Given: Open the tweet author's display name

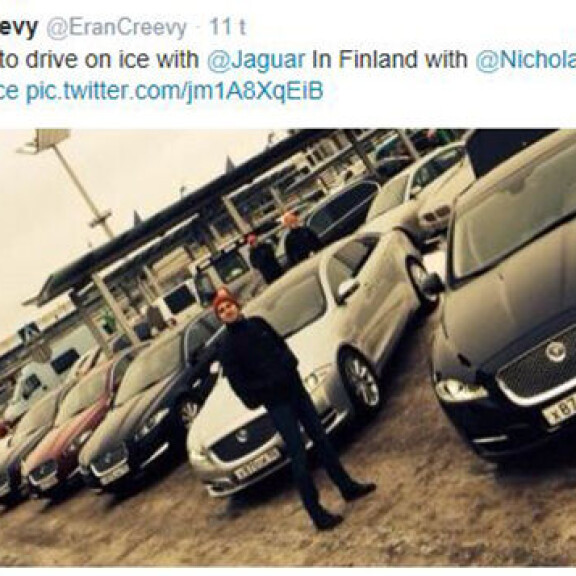Looking at the screenshot, I should (x=19, y=28).
